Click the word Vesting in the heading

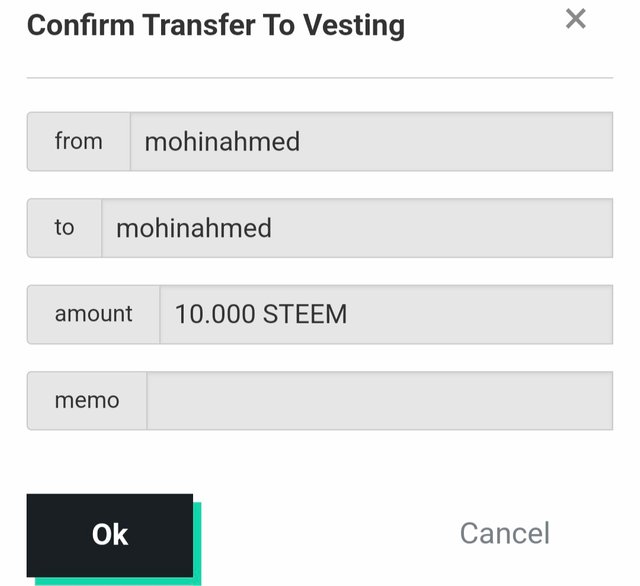pyautogui.click(x=354, y=26)
